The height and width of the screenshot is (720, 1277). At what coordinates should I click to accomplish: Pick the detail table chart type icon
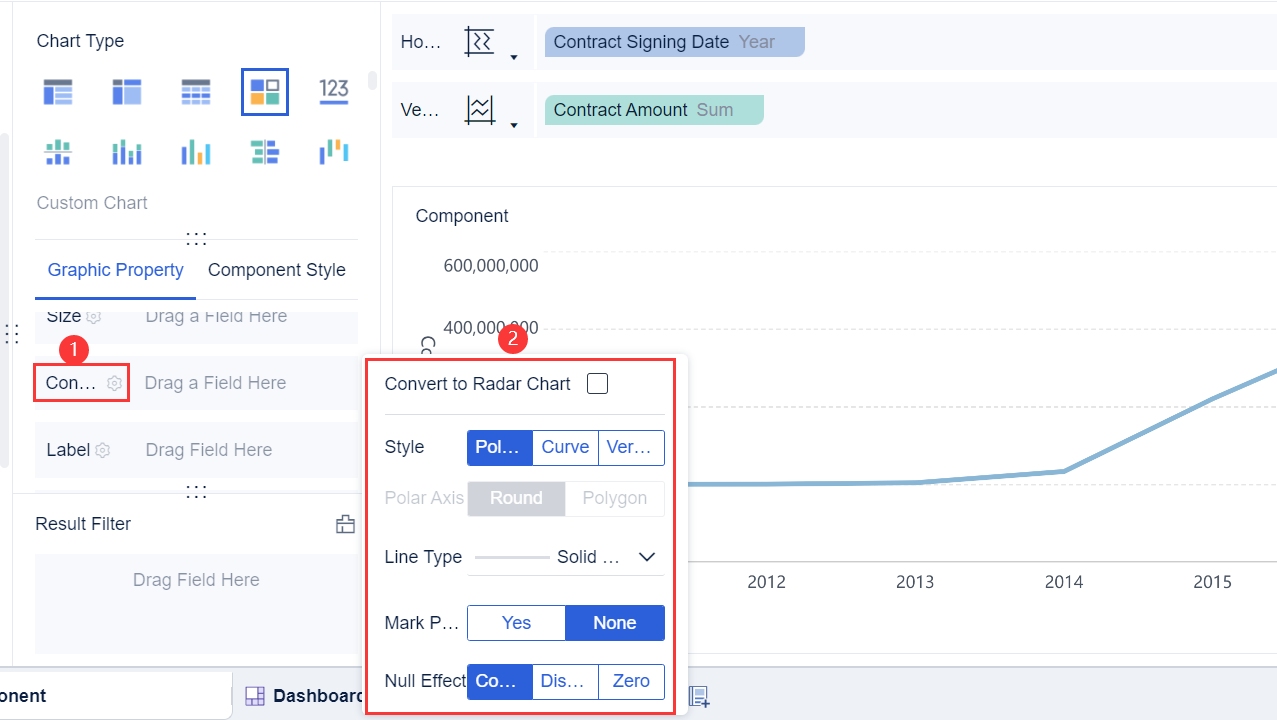196,92
